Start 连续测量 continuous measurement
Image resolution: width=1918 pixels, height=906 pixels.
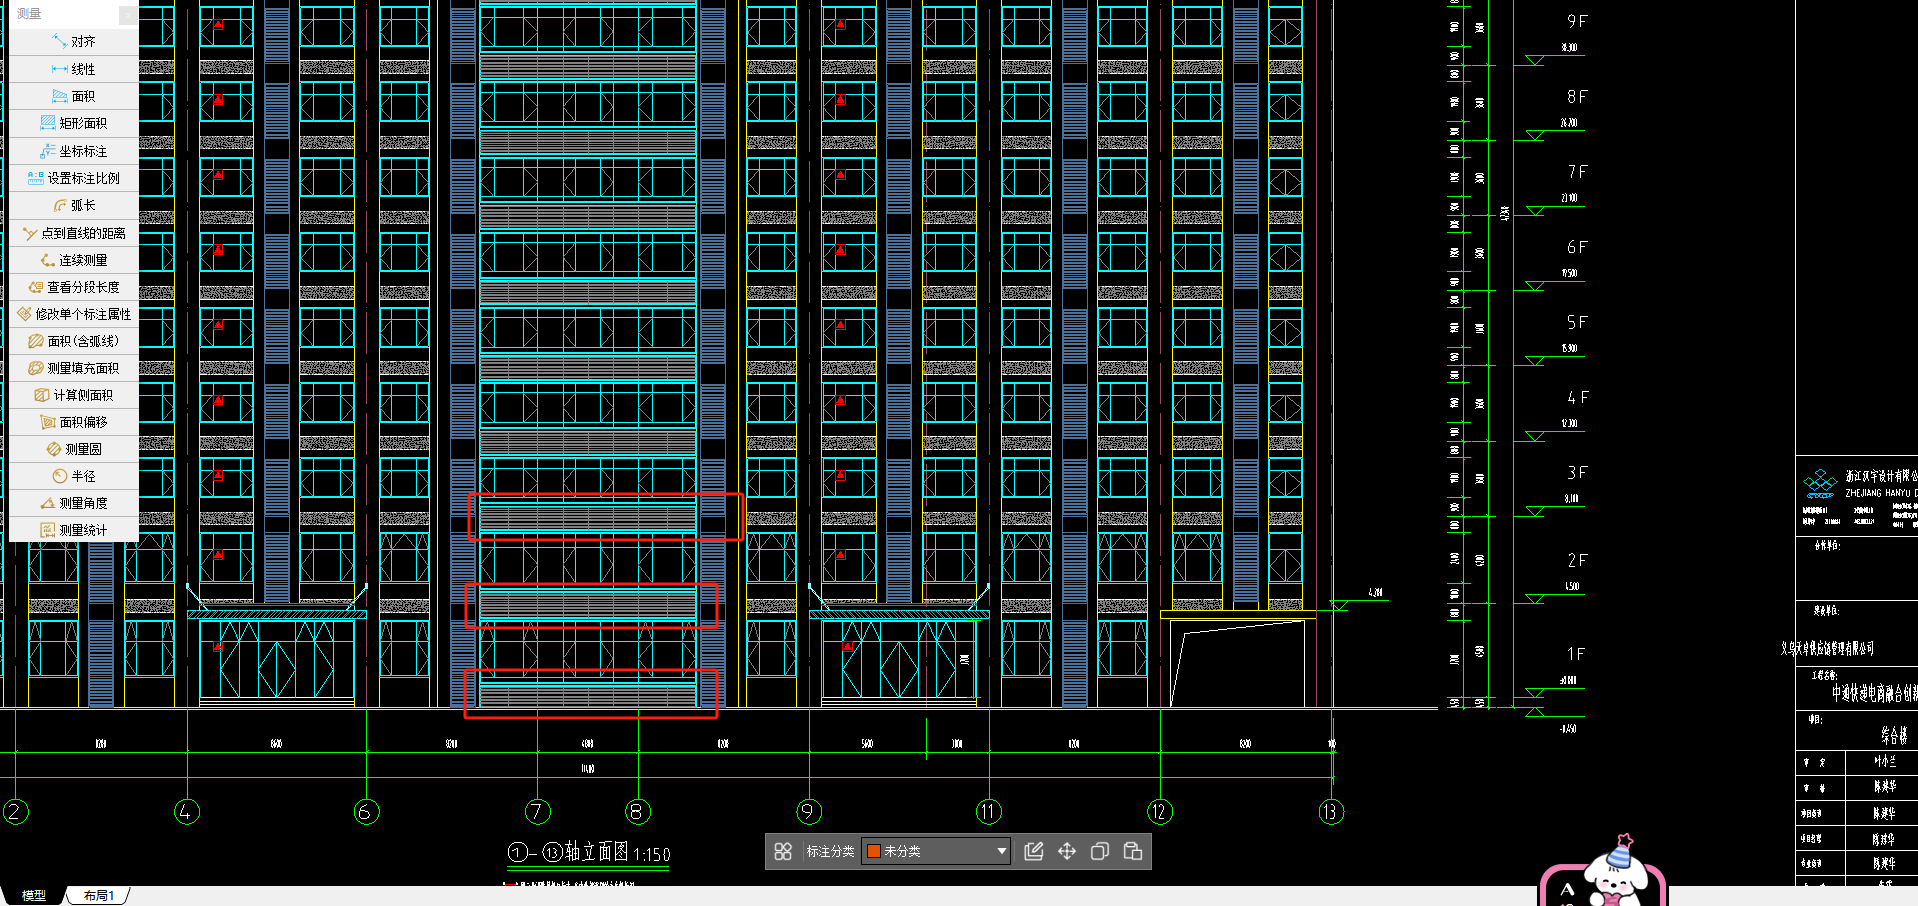point(74,260)
